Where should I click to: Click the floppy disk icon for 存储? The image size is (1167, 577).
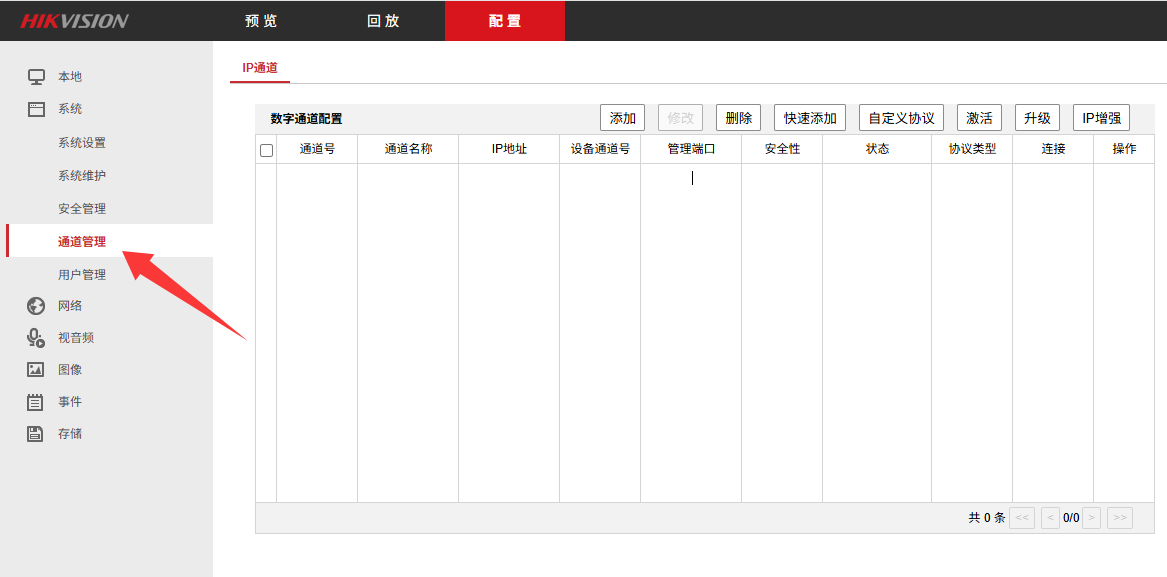[x=36, y=434]
